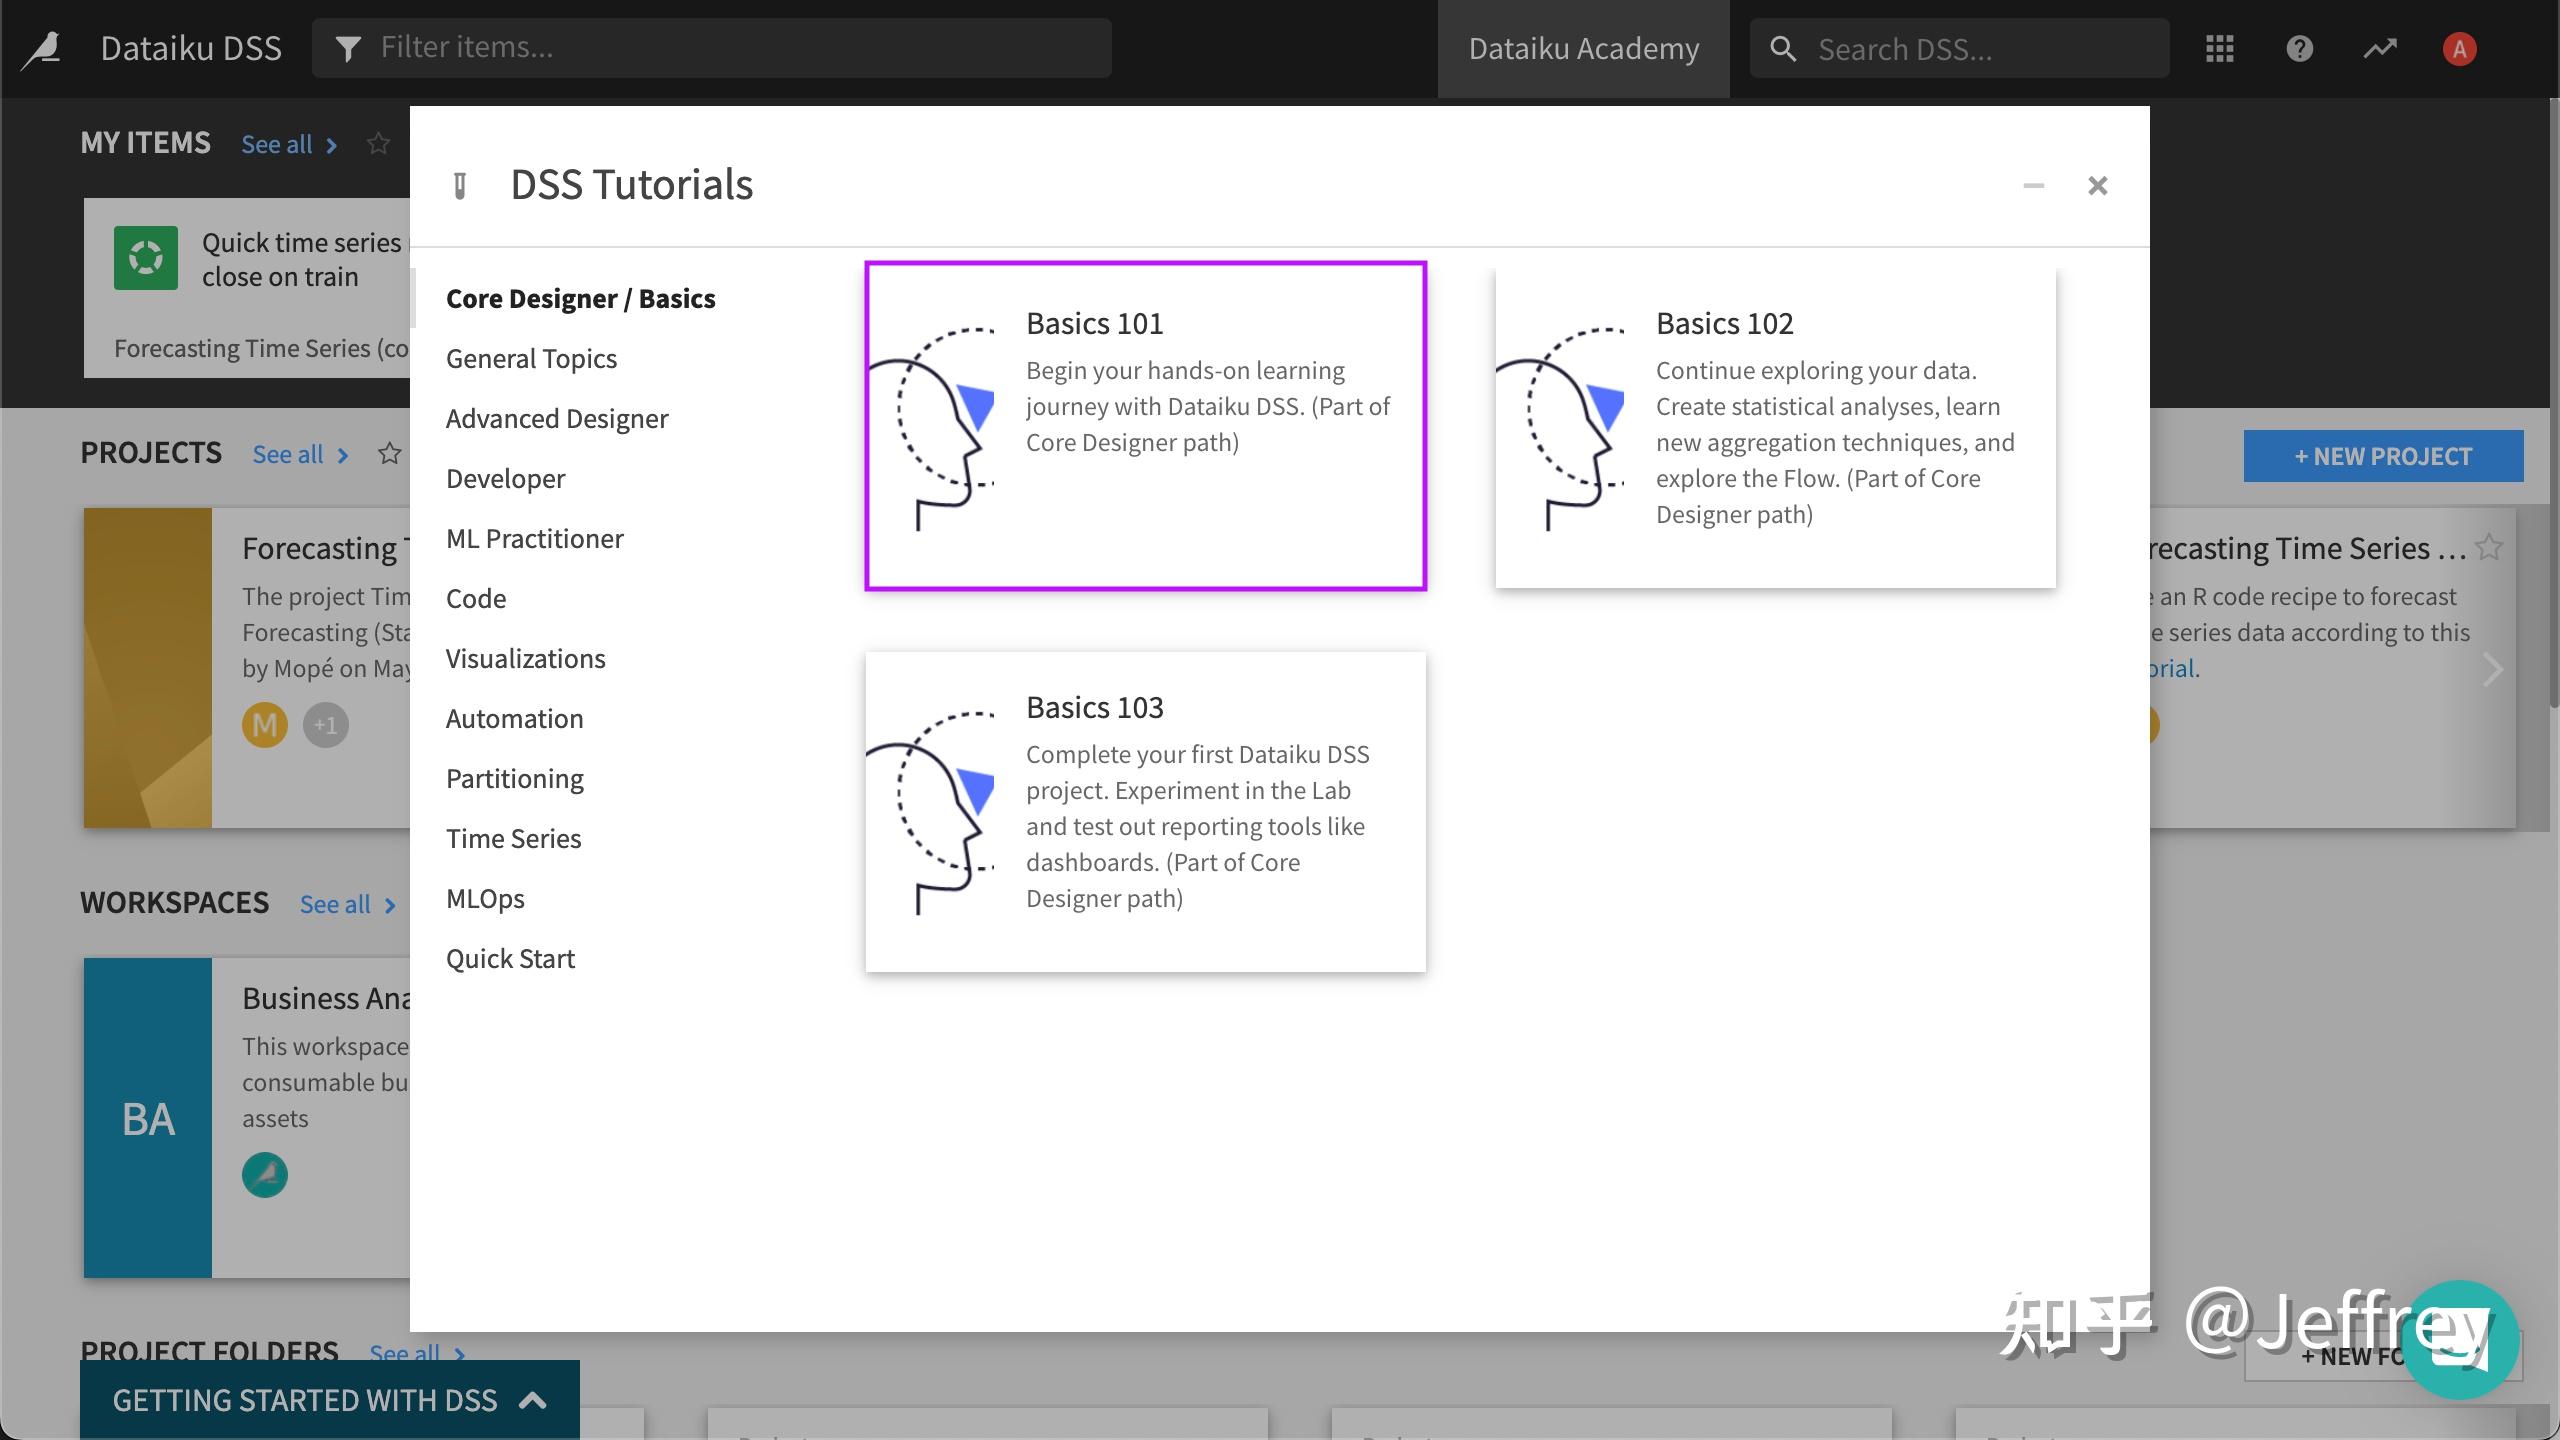Viewport: 2560px width, 1440px height.
Task: Open the Forecasting project gold tile
Action: 148,668
